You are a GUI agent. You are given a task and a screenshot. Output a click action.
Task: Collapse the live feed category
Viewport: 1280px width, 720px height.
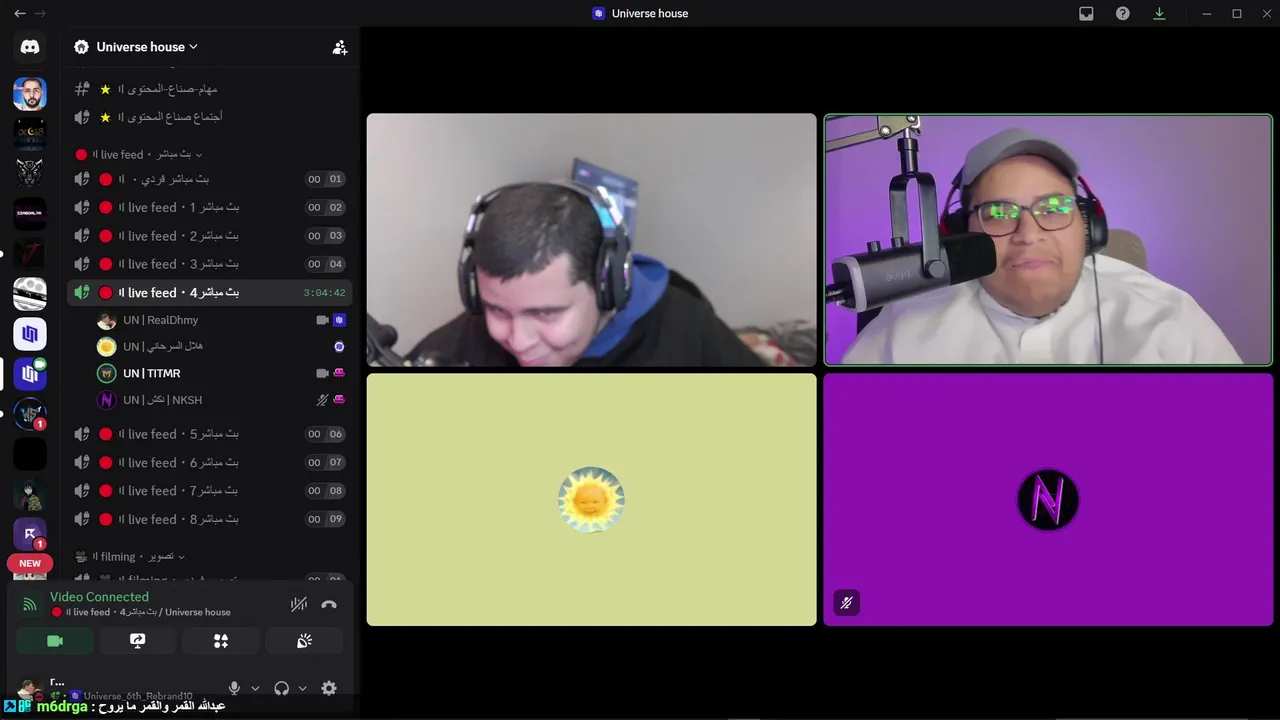[139, 154]
